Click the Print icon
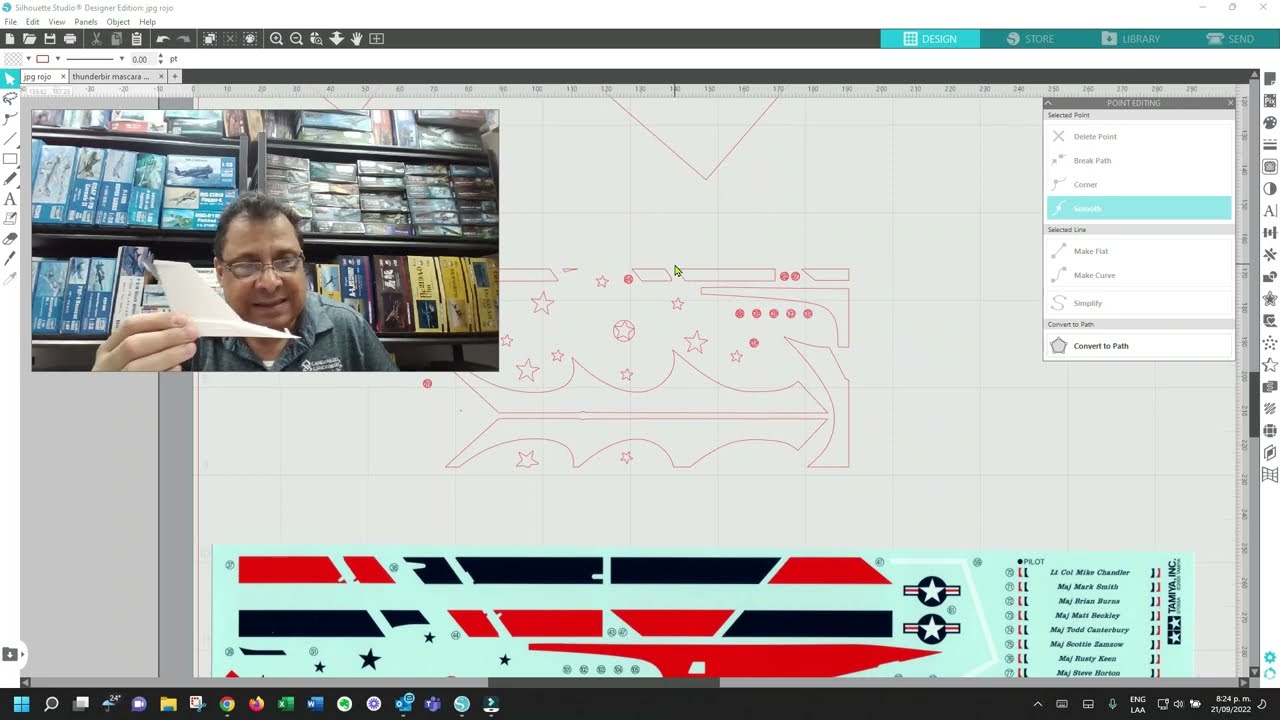 (x=70, y=39)
